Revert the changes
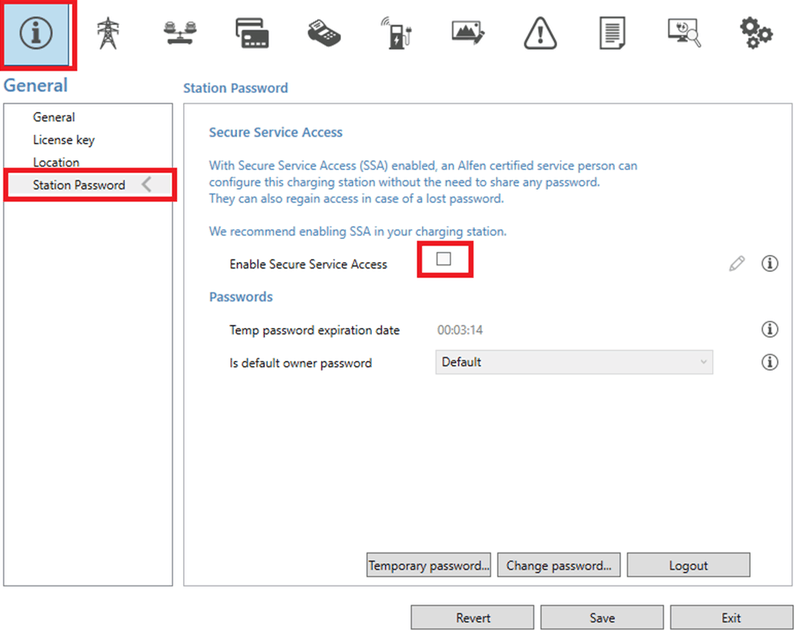This screenshot has width=800, height=644. [x=472, y=618]
